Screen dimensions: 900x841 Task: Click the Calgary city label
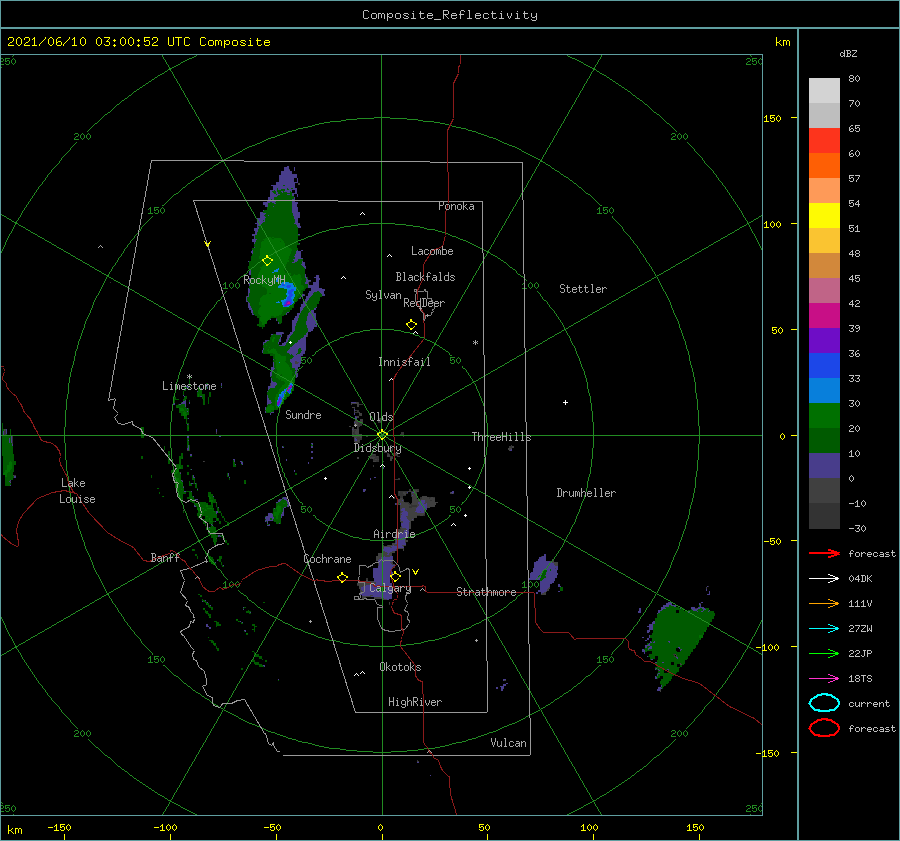pos(390,588)
